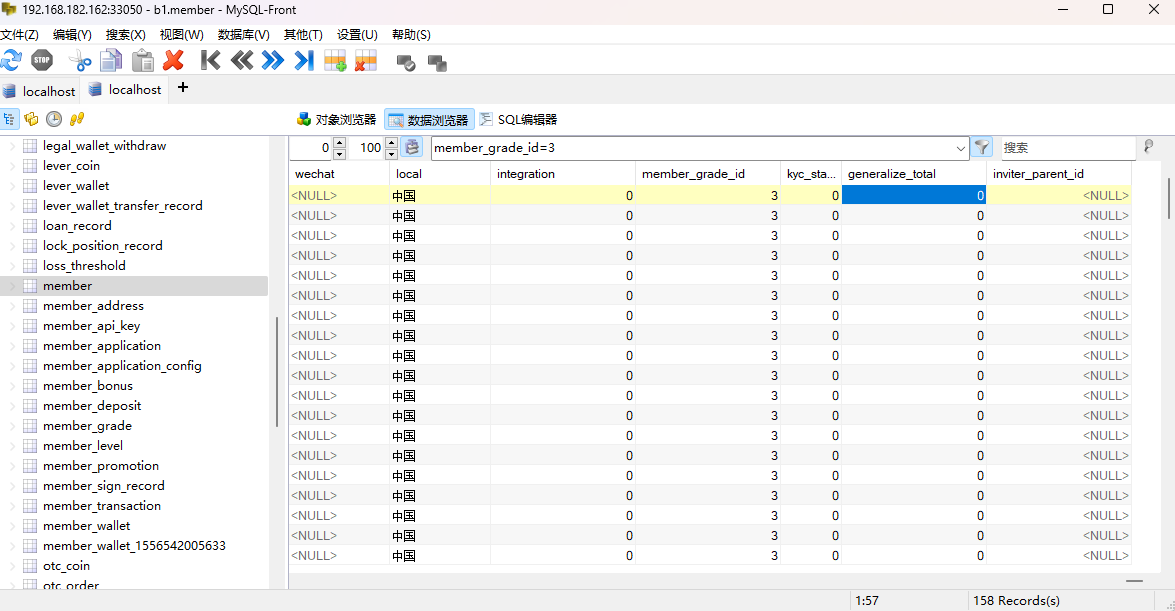Viewport: 1175px width, 611px height.
Task: Expand the member_wallet table node
Action: (13, 526)
